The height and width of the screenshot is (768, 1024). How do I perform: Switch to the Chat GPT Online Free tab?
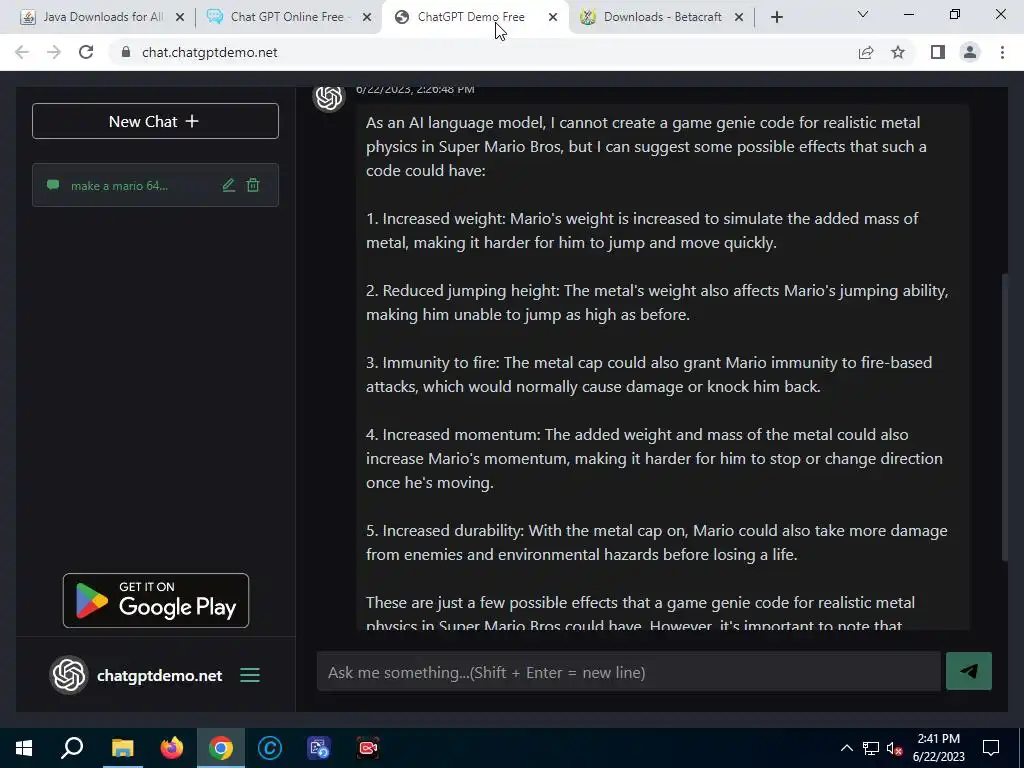pos(287,17)
